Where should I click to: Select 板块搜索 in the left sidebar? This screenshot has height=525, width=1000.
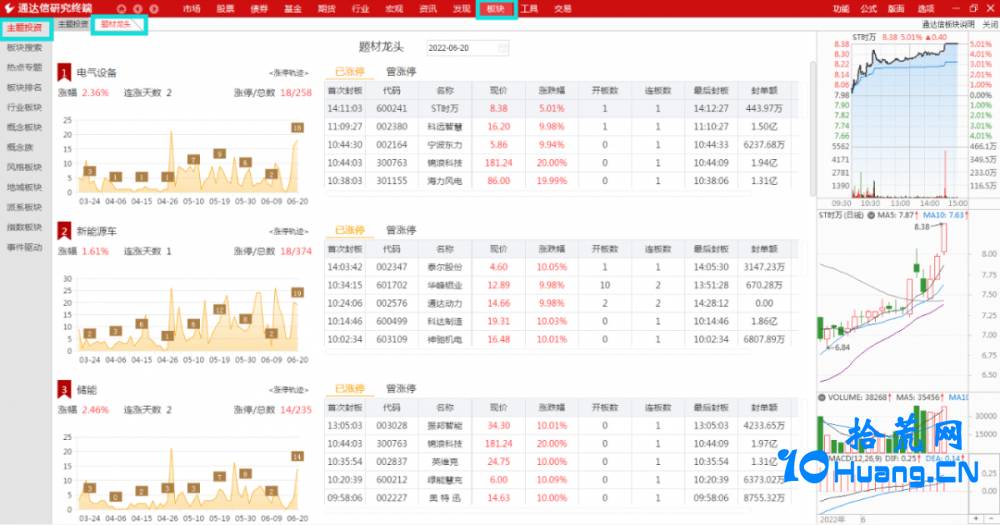point(24,48)
